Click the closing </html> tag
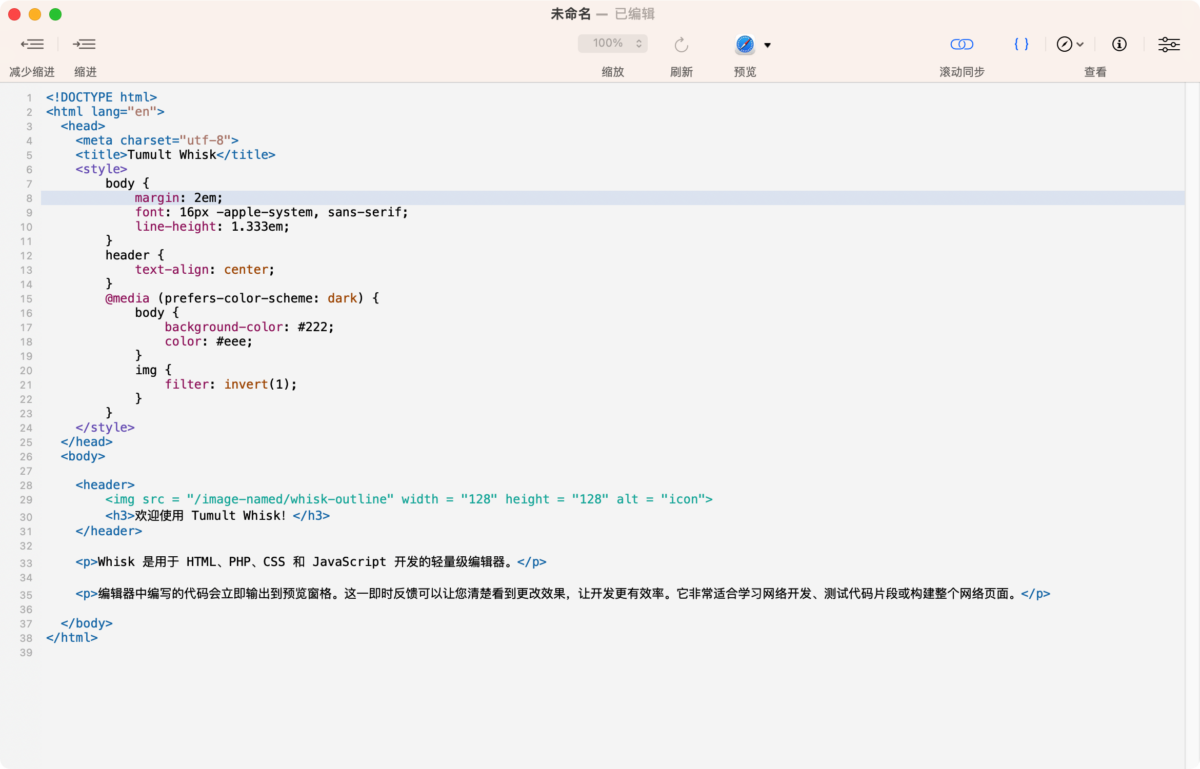Screen dimensions: 1200x769 coord(71,637)
